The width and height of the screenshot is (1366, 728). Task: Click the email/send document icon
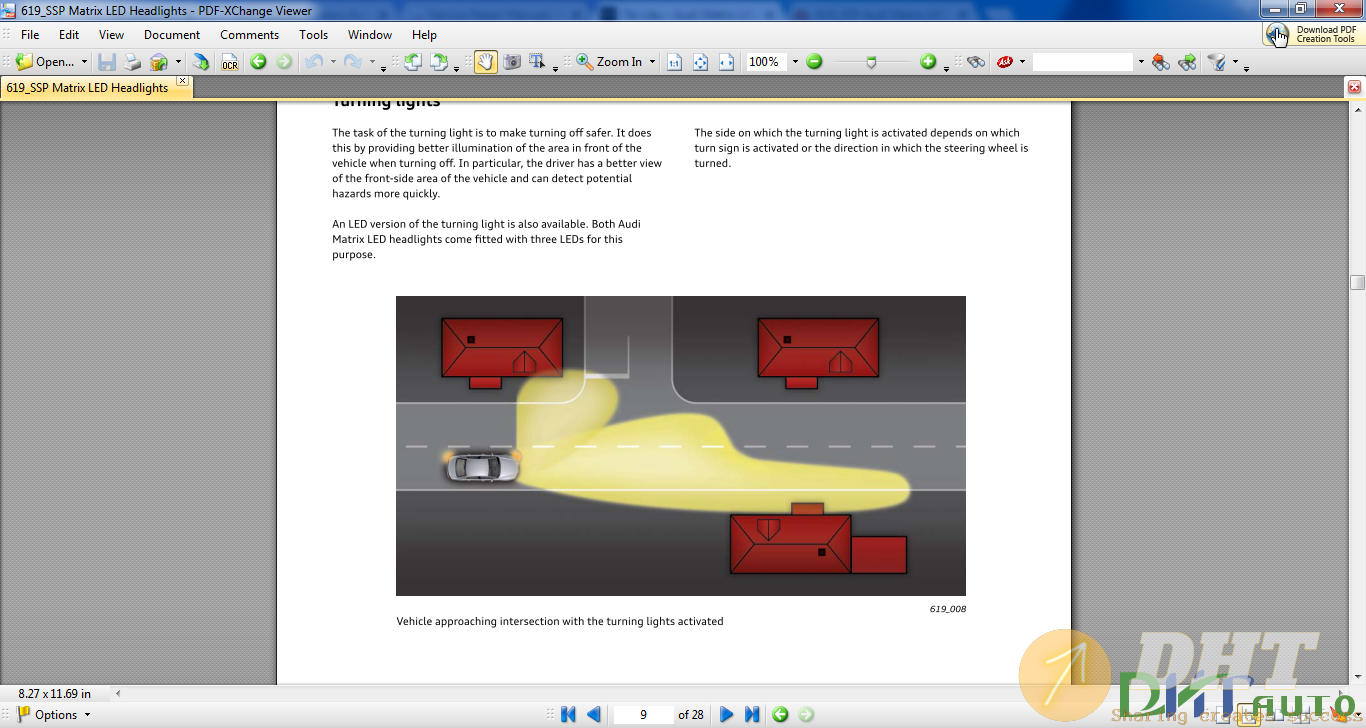coord(159,62)
